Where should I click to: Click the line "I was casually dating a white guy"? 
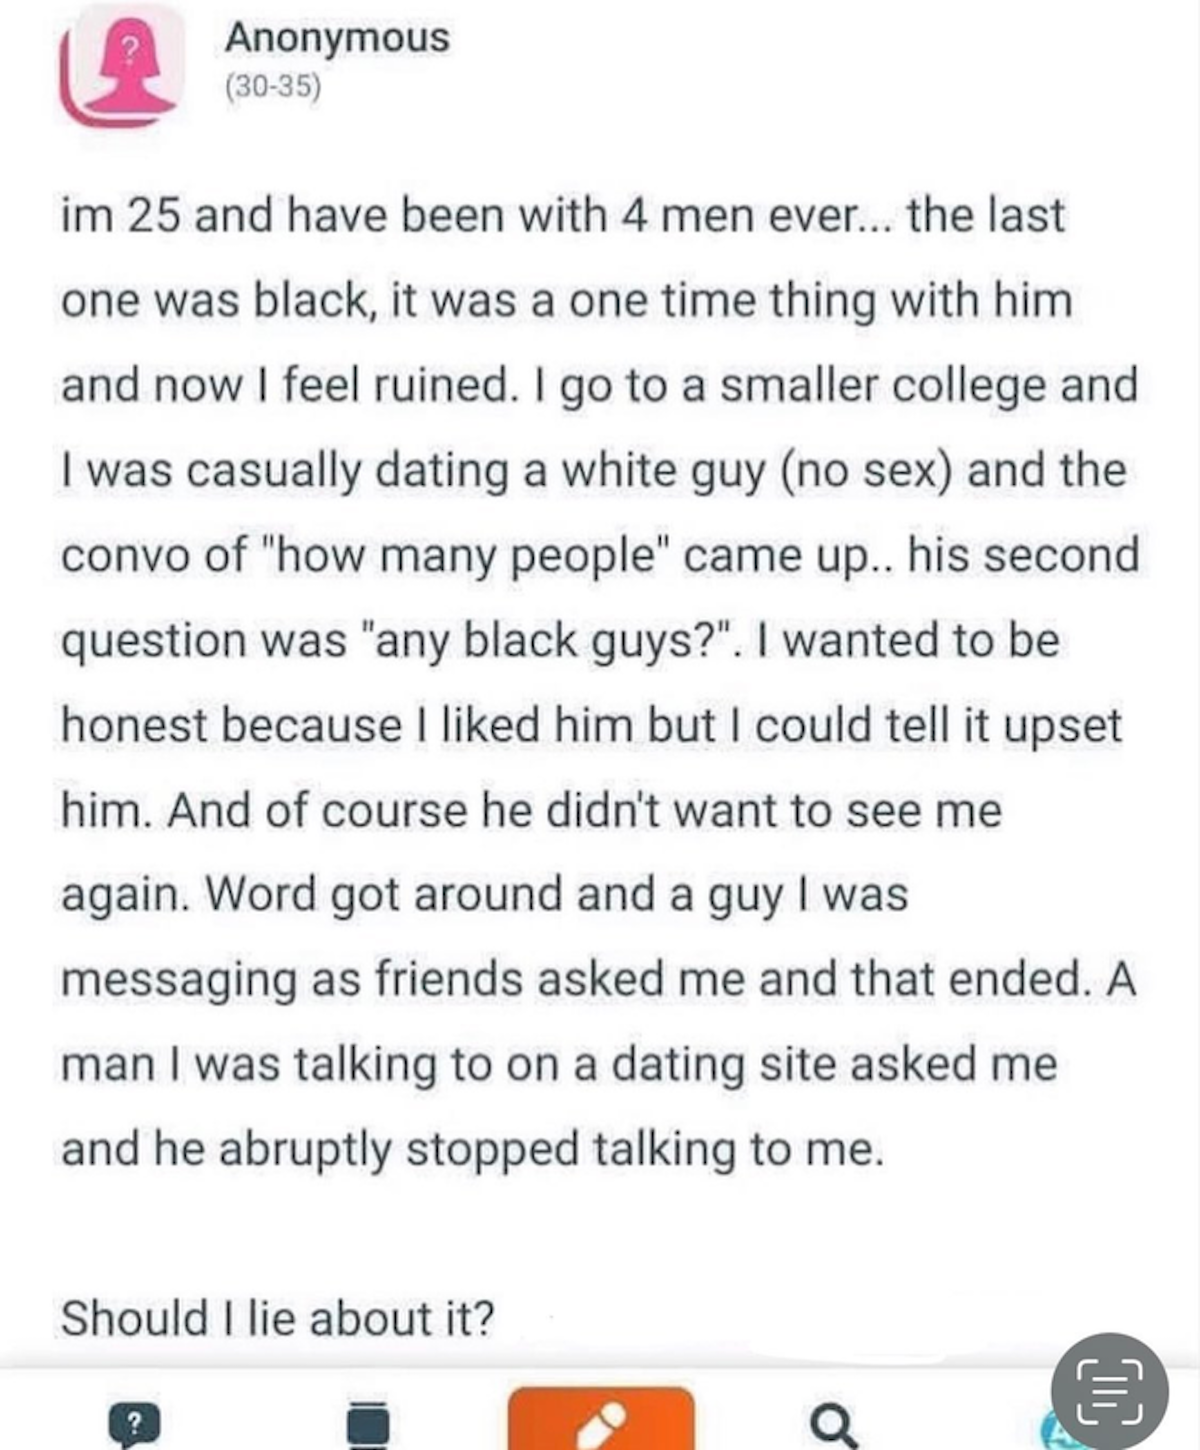593,471
